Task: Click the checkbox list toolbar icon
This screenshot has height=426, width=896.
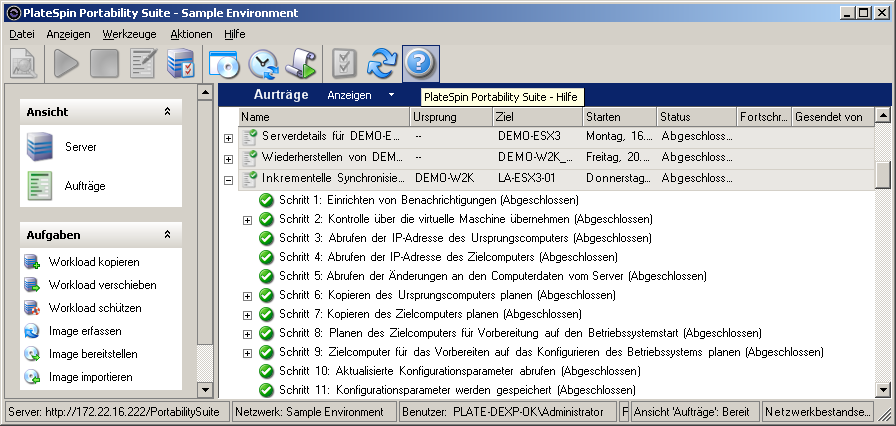Action: pyautogui.click(x=344, y=63)
